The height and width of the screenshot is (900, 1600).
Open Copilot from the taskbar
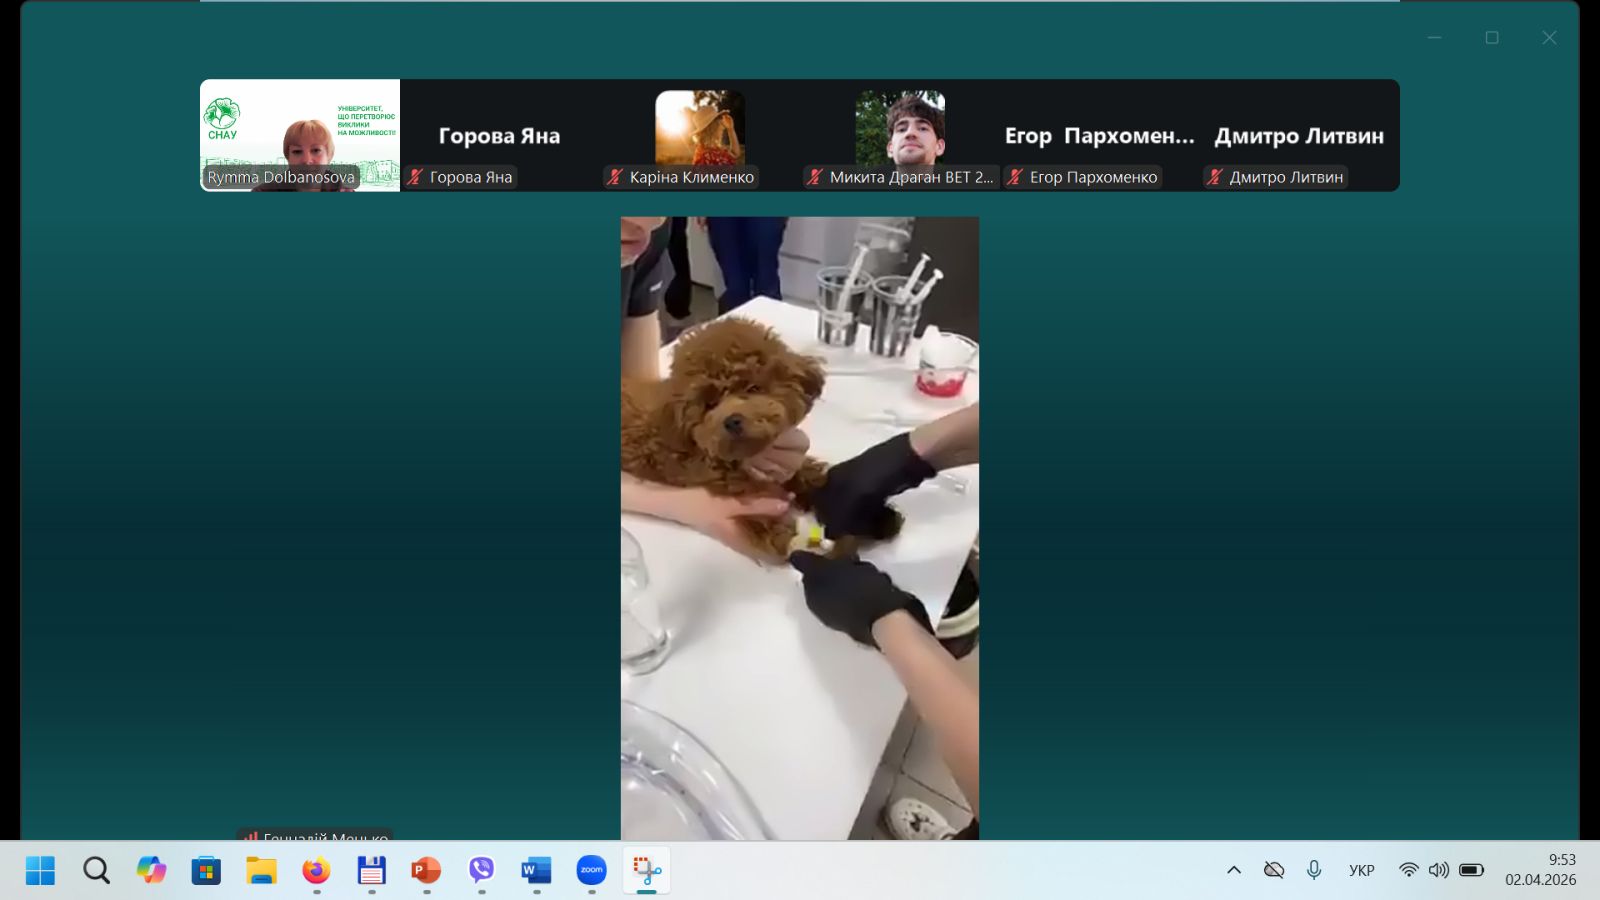tap(151, 870)
